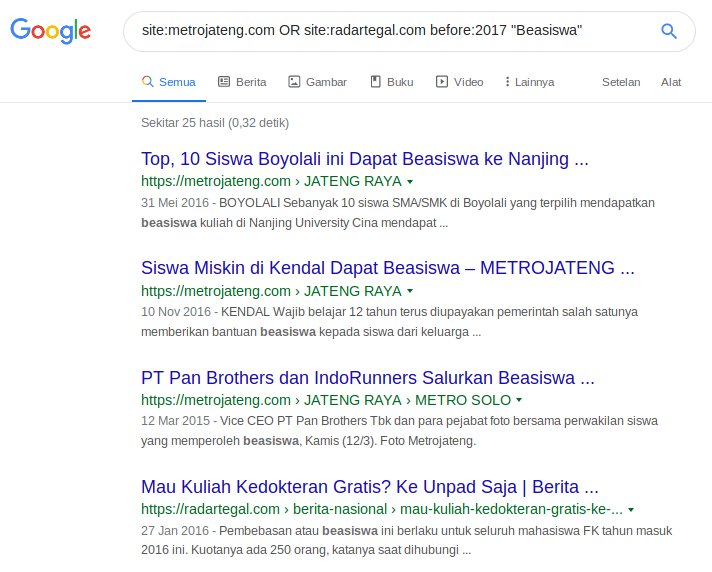Open the Alat tools option
The height and width of the screenshot is (572, 712).
(671, 82)
